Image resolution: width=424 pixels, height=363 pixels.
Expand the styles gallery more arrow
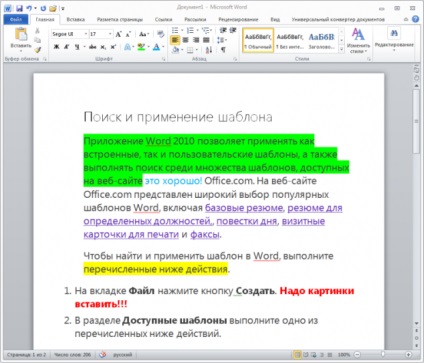pos(341,49)
